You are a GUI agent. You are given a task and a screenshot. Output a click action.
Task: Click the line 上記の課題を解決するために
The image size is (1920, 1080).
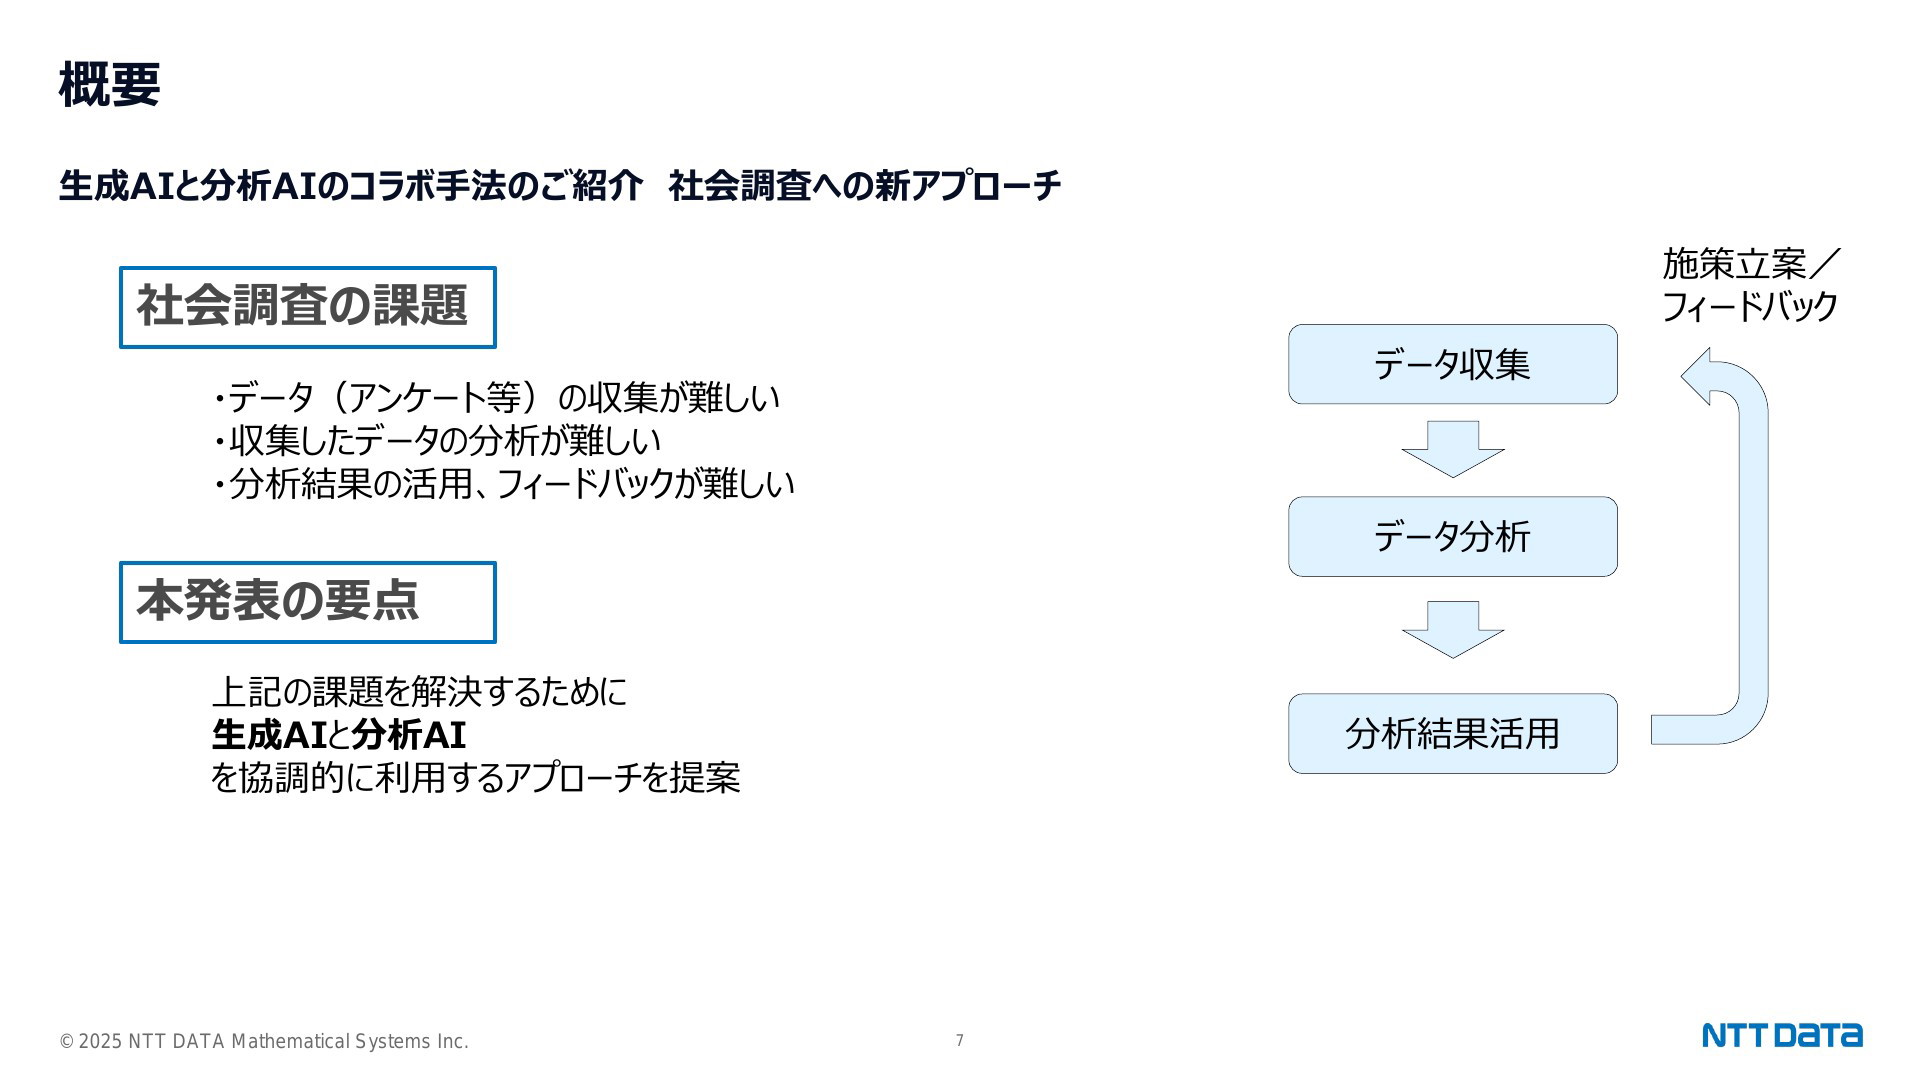click(419, 692)
